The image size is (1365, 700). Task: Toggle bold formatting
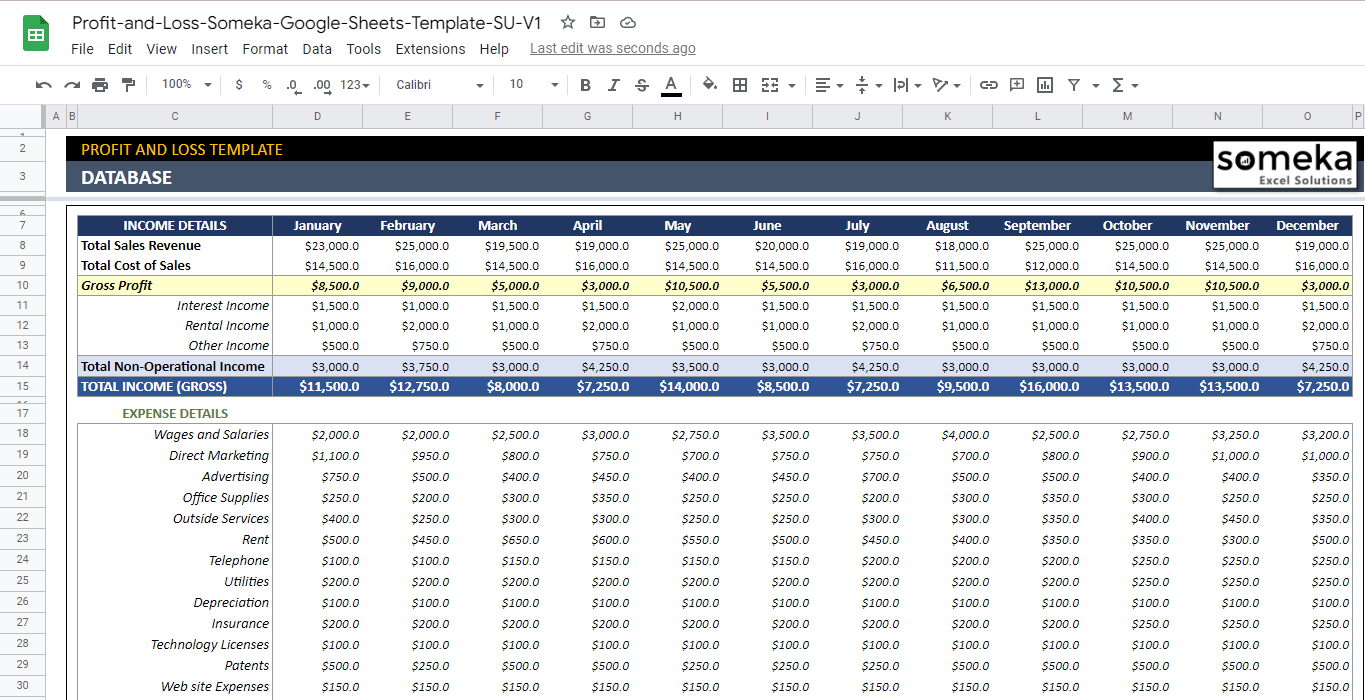pyautogui.click(x=586, y=85)
